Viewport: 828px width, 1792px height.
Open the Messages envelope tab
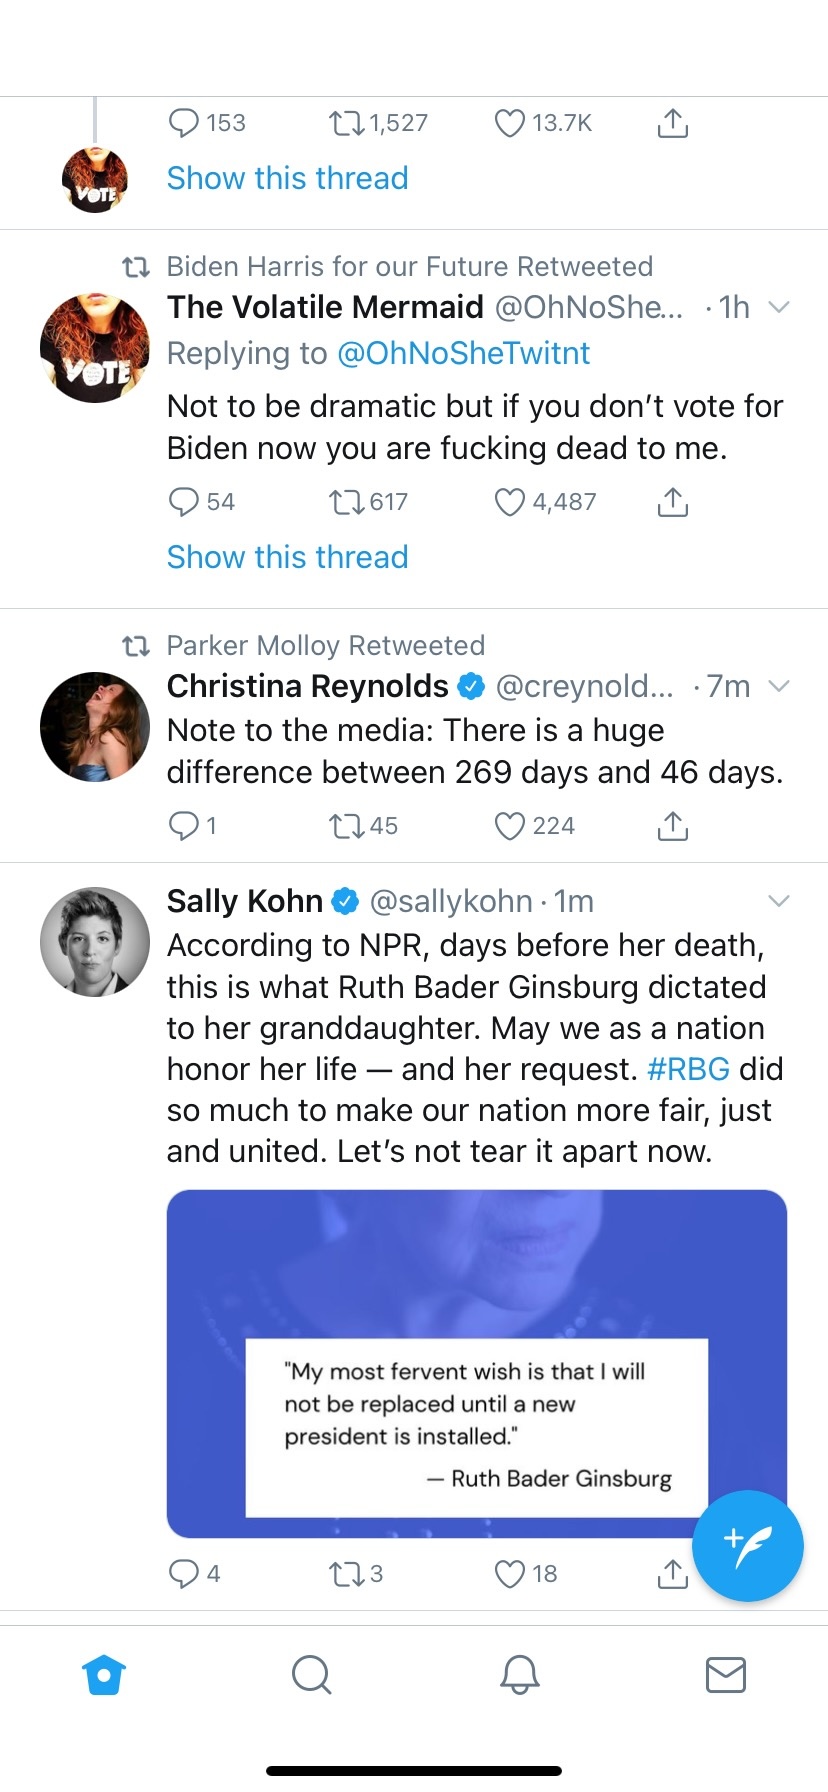(725, 1674)
